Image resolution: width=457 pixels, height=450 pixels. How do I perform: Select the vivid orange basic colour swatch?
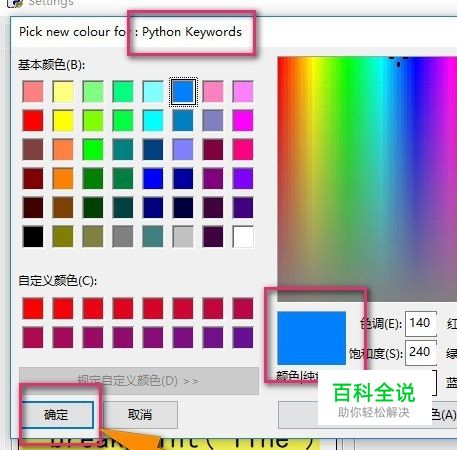pyautogui.click(x=63, y=178)
